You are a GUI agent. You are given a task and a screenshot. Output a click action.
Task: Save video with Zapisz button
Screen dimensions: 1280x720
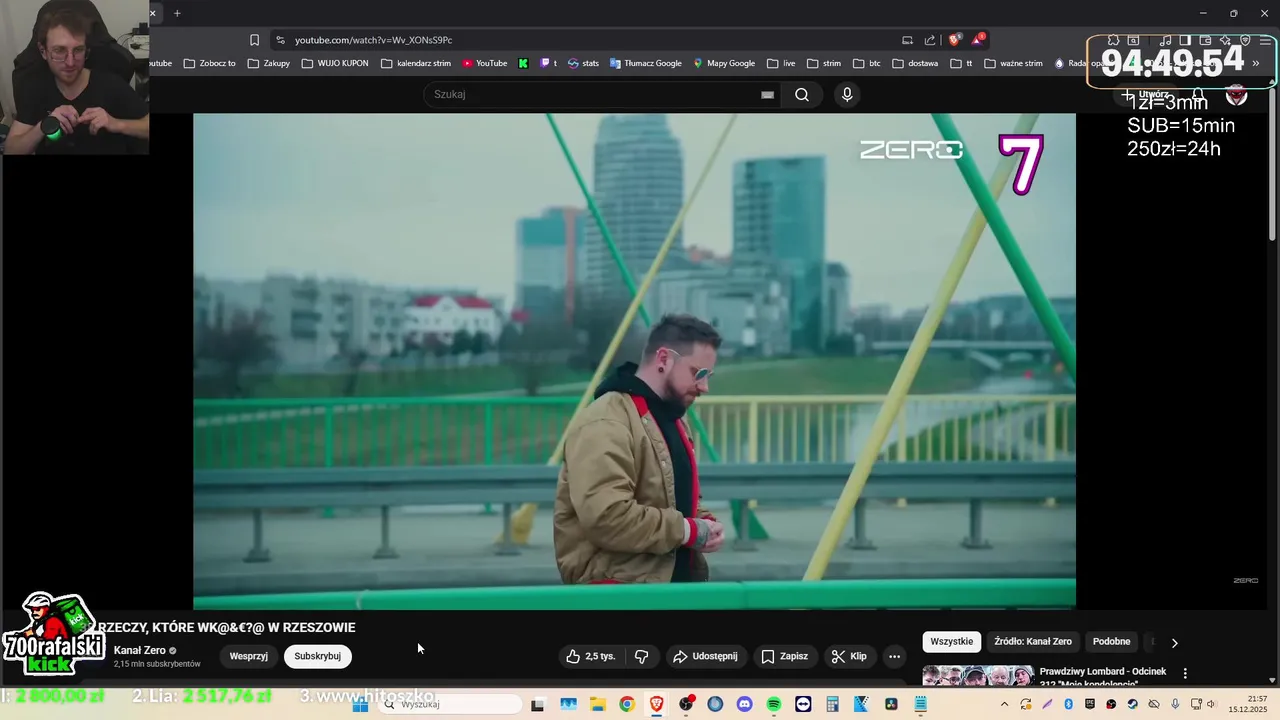[784, 656]
